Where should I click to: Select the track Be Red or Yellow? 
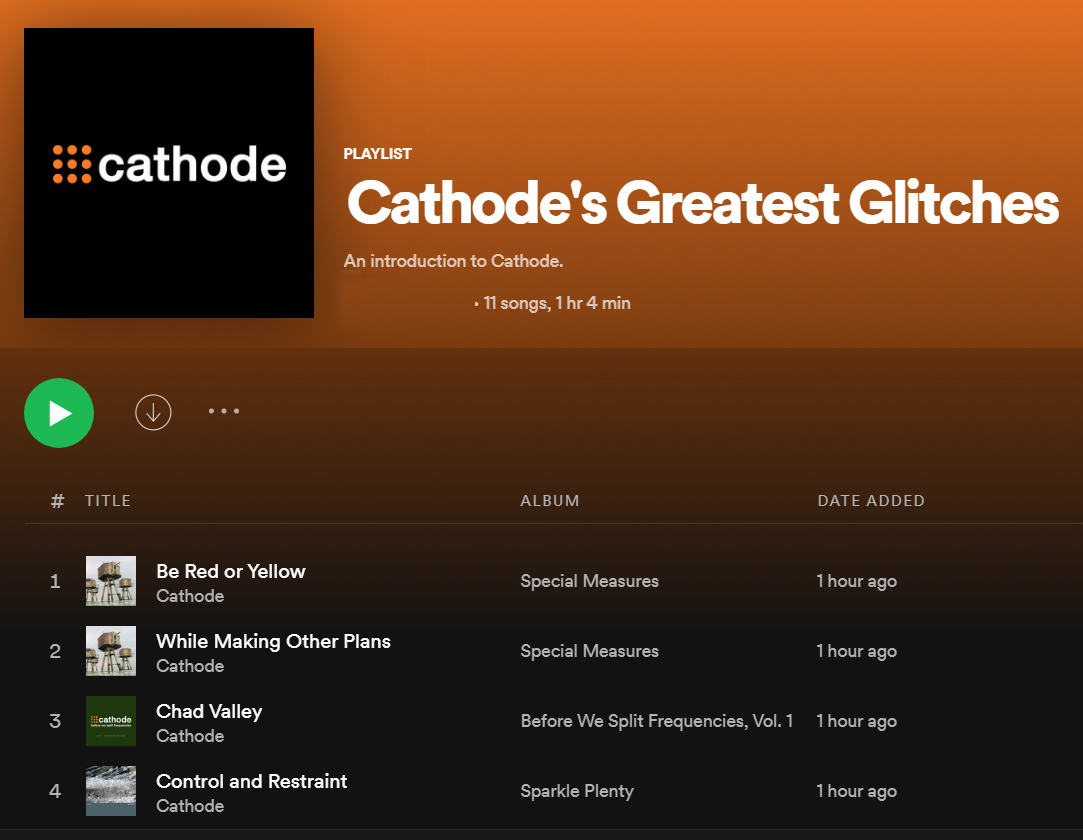231,571
